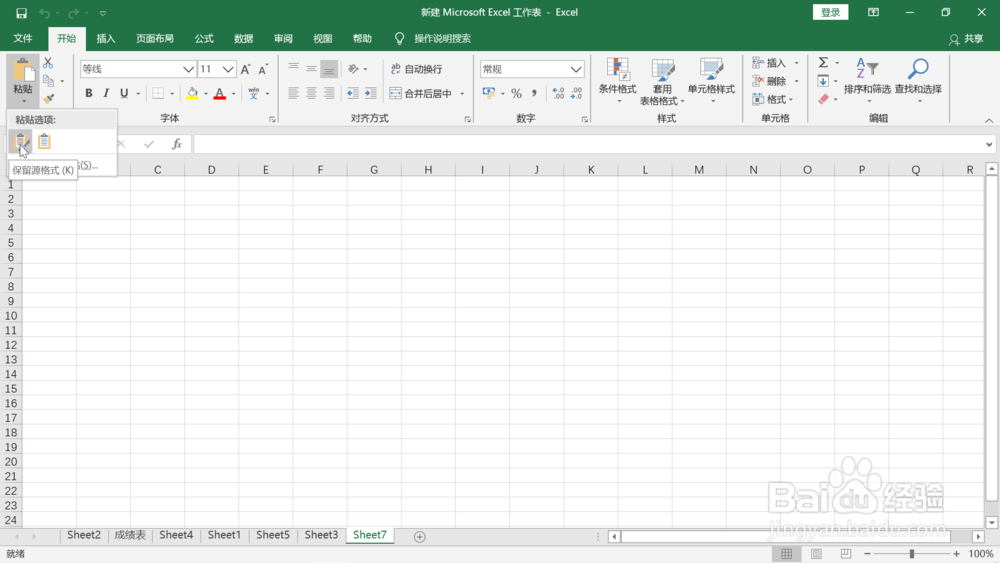Switch to the 成绩表 sheet tab
The height and width of the screenshot is (563, 1000).
130,536
